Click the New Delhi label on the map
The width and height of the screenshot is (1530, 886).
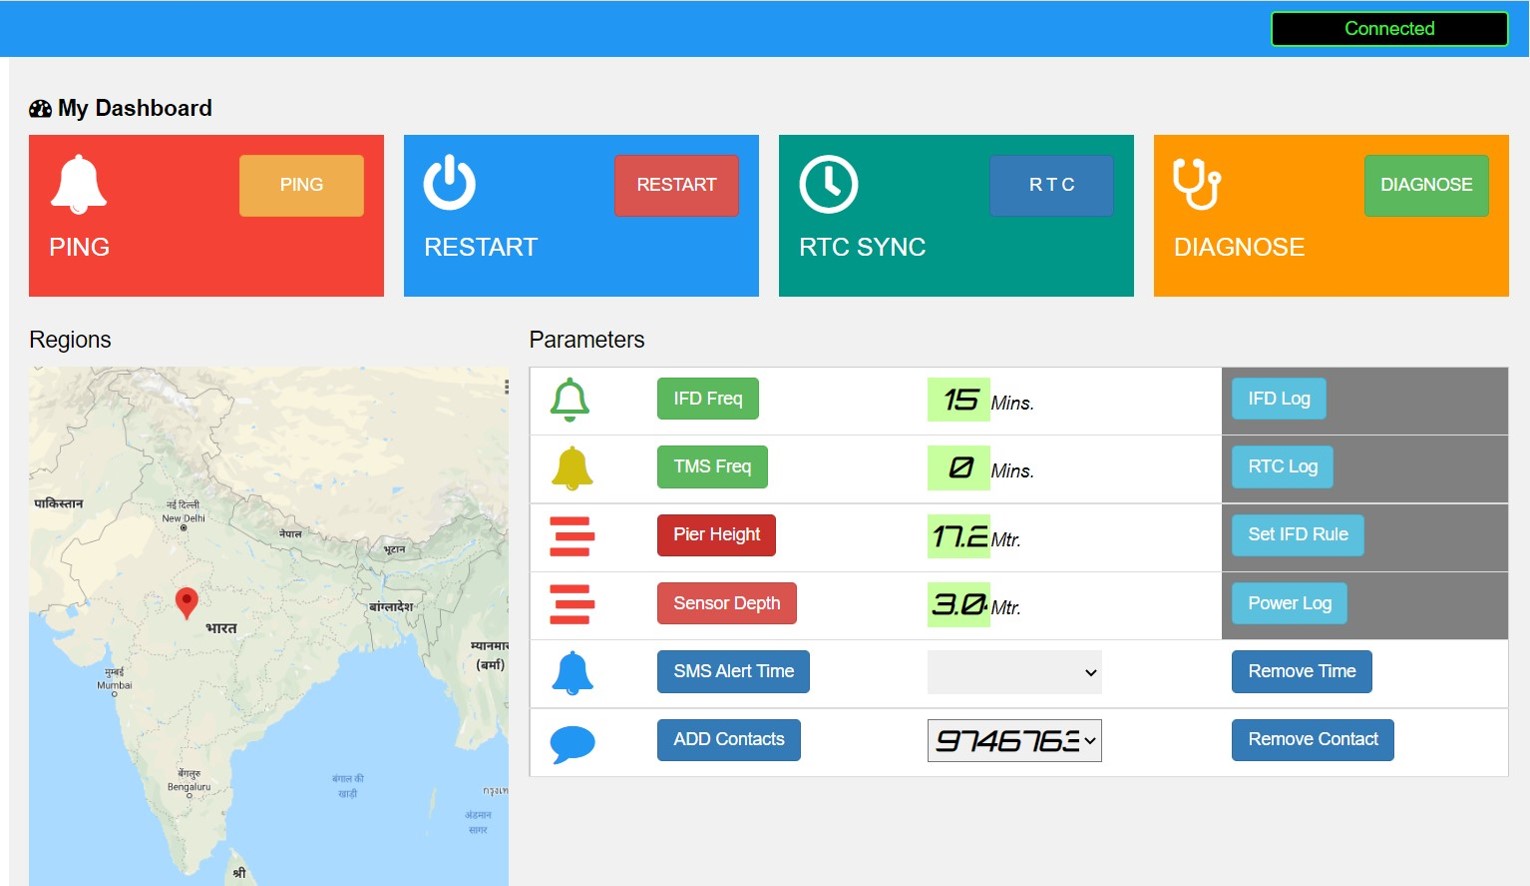pyautogui.click(x=183, y=518)
